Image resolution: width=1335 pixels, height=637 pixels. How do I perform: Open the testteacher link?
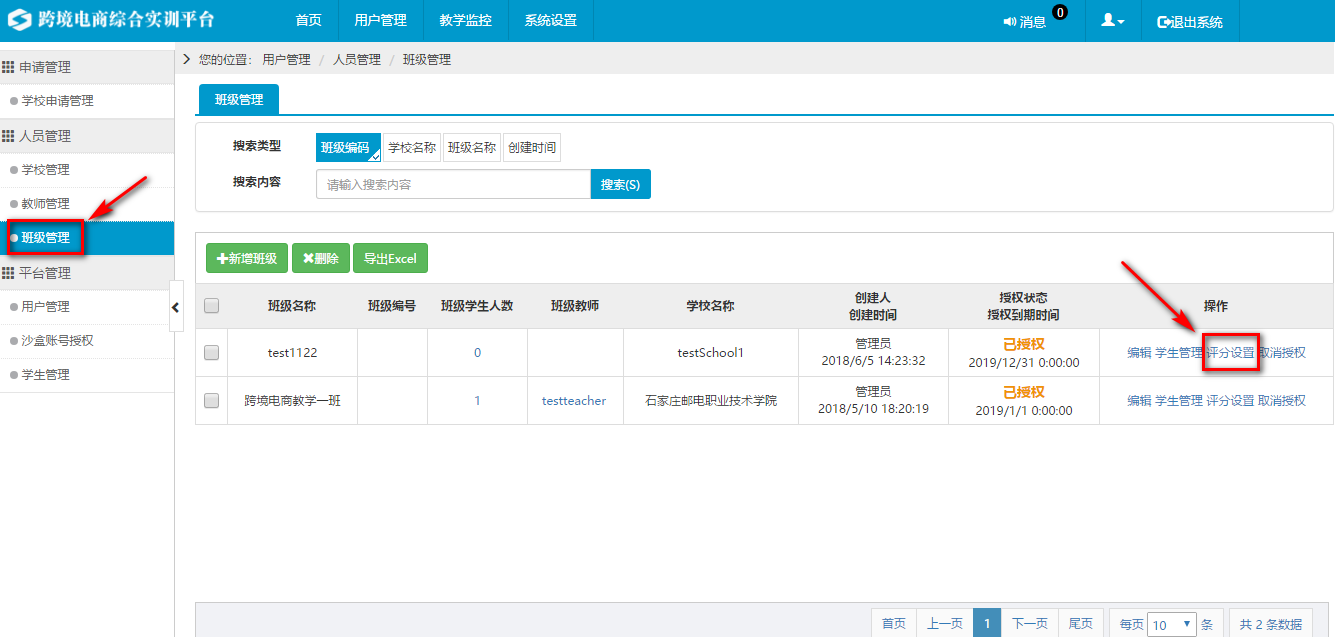(574, 400)
